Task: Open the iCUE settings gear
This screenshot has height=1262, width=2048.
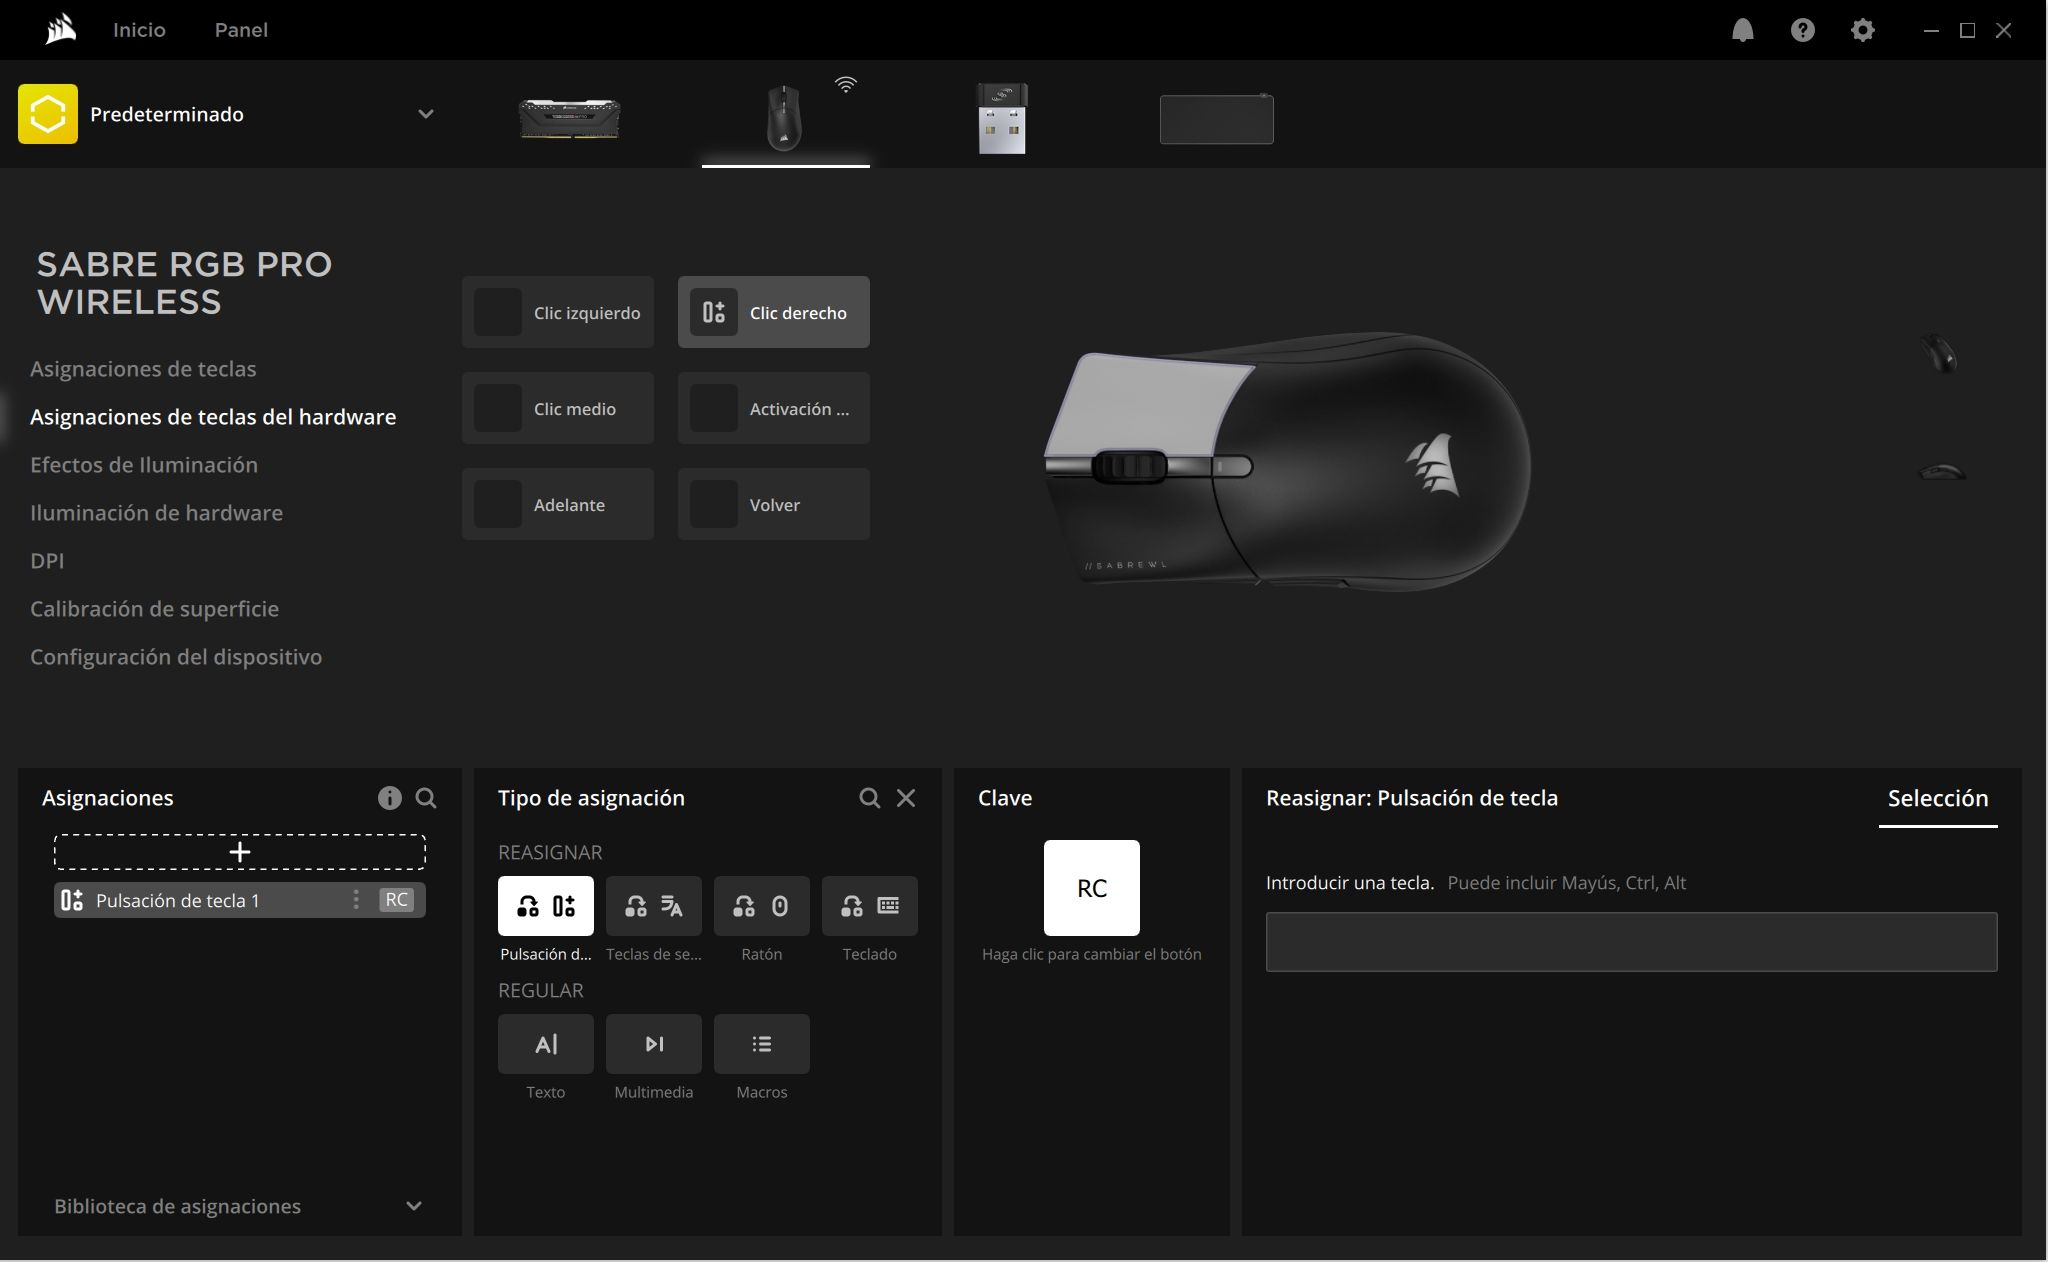Action: pyautogui.click(x=1863, y=30)
